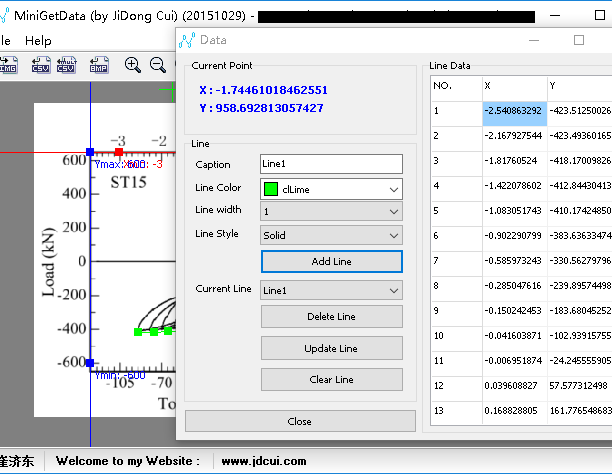This screenshot has width=612, height=474.
Task: Zoom out with the magnifier minus icon
Action: 158,66
